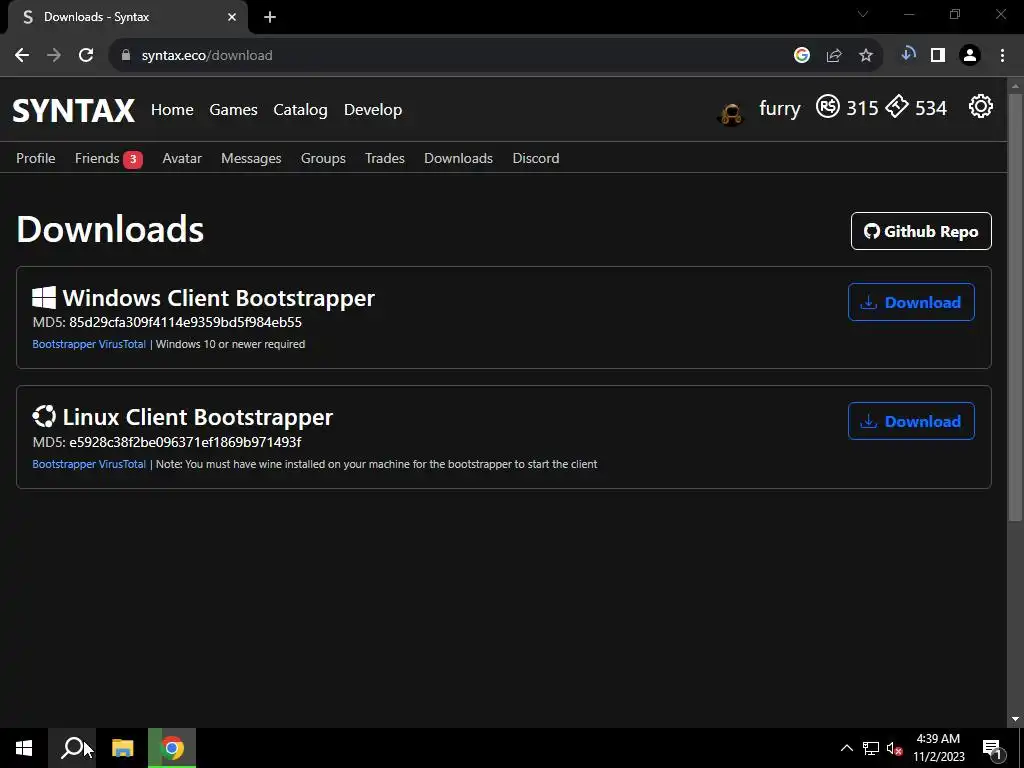
Task: Click the Robux currency icon
Action: (828, 106)
